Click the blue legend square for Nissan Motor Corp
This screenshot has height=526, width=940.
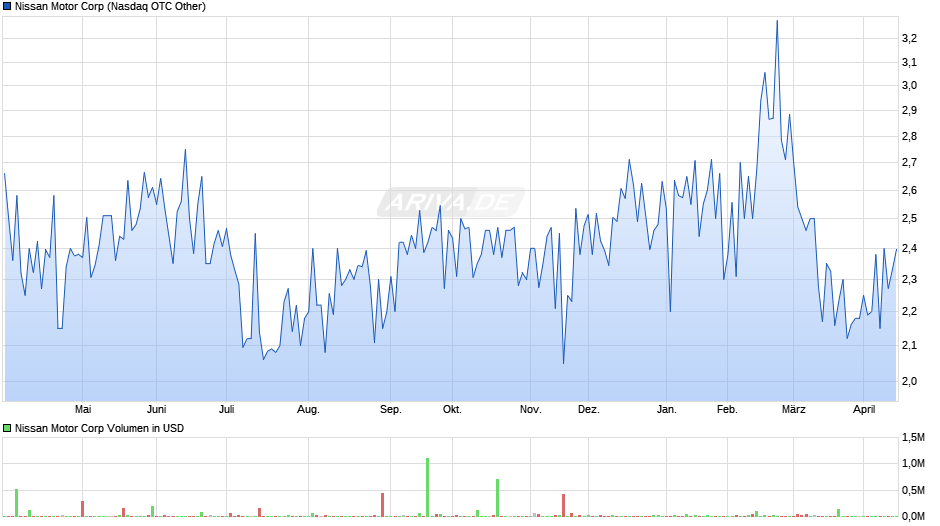7,7
